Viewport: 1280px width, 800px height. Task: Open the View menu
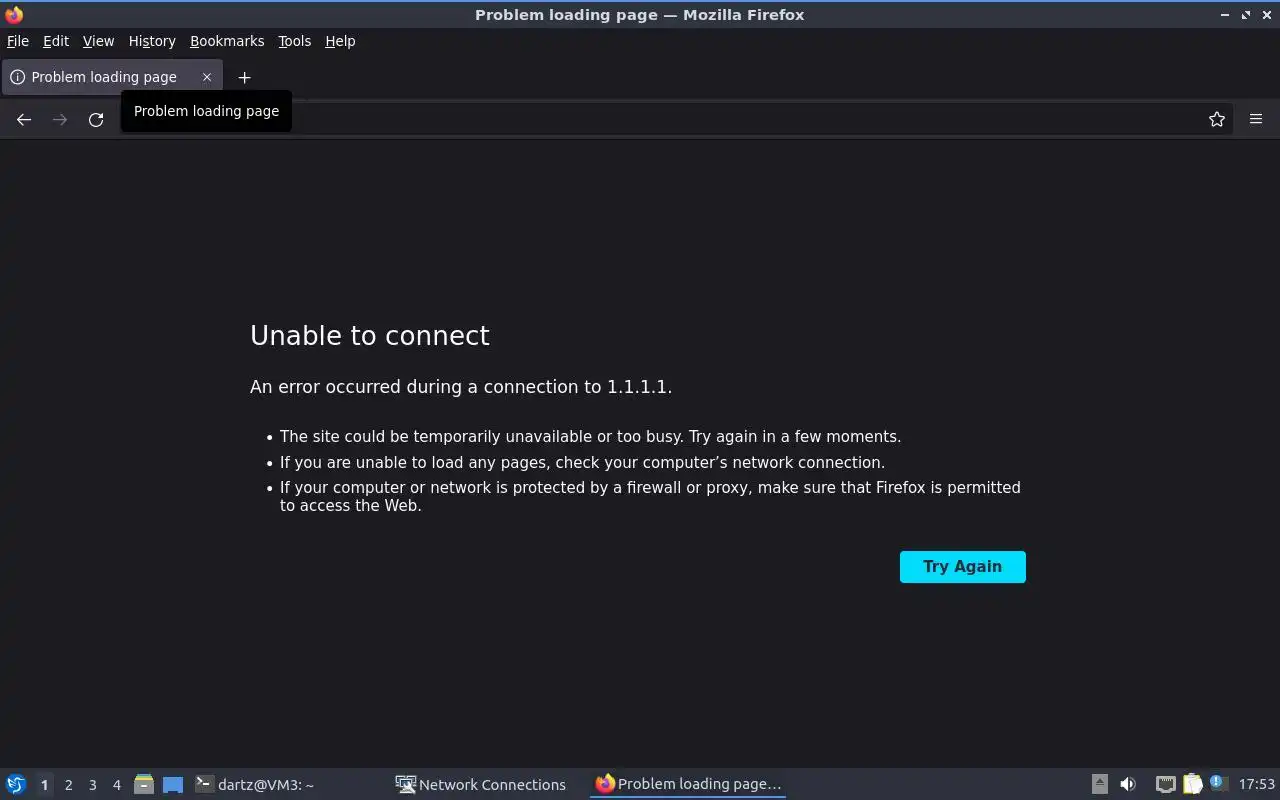pos(98,41)
